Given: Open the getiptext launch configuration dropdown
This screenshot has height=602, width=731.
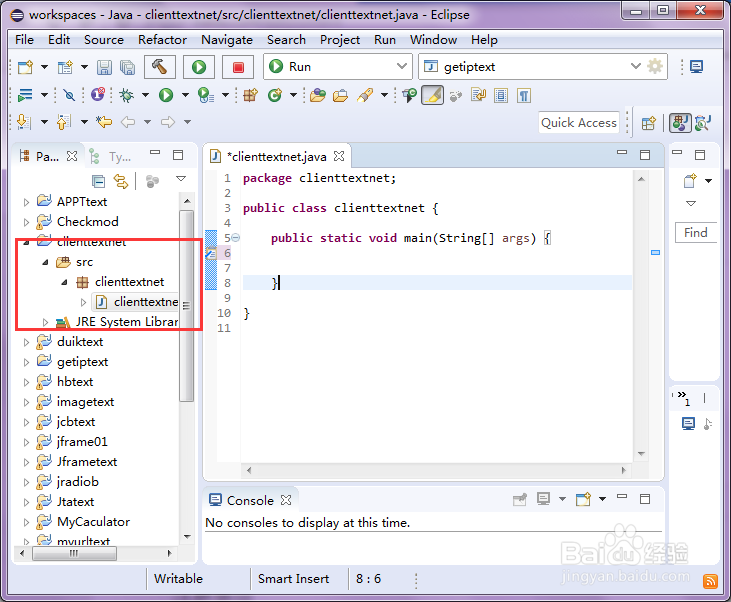Looking at the screenshot, I should pos(636,66).
